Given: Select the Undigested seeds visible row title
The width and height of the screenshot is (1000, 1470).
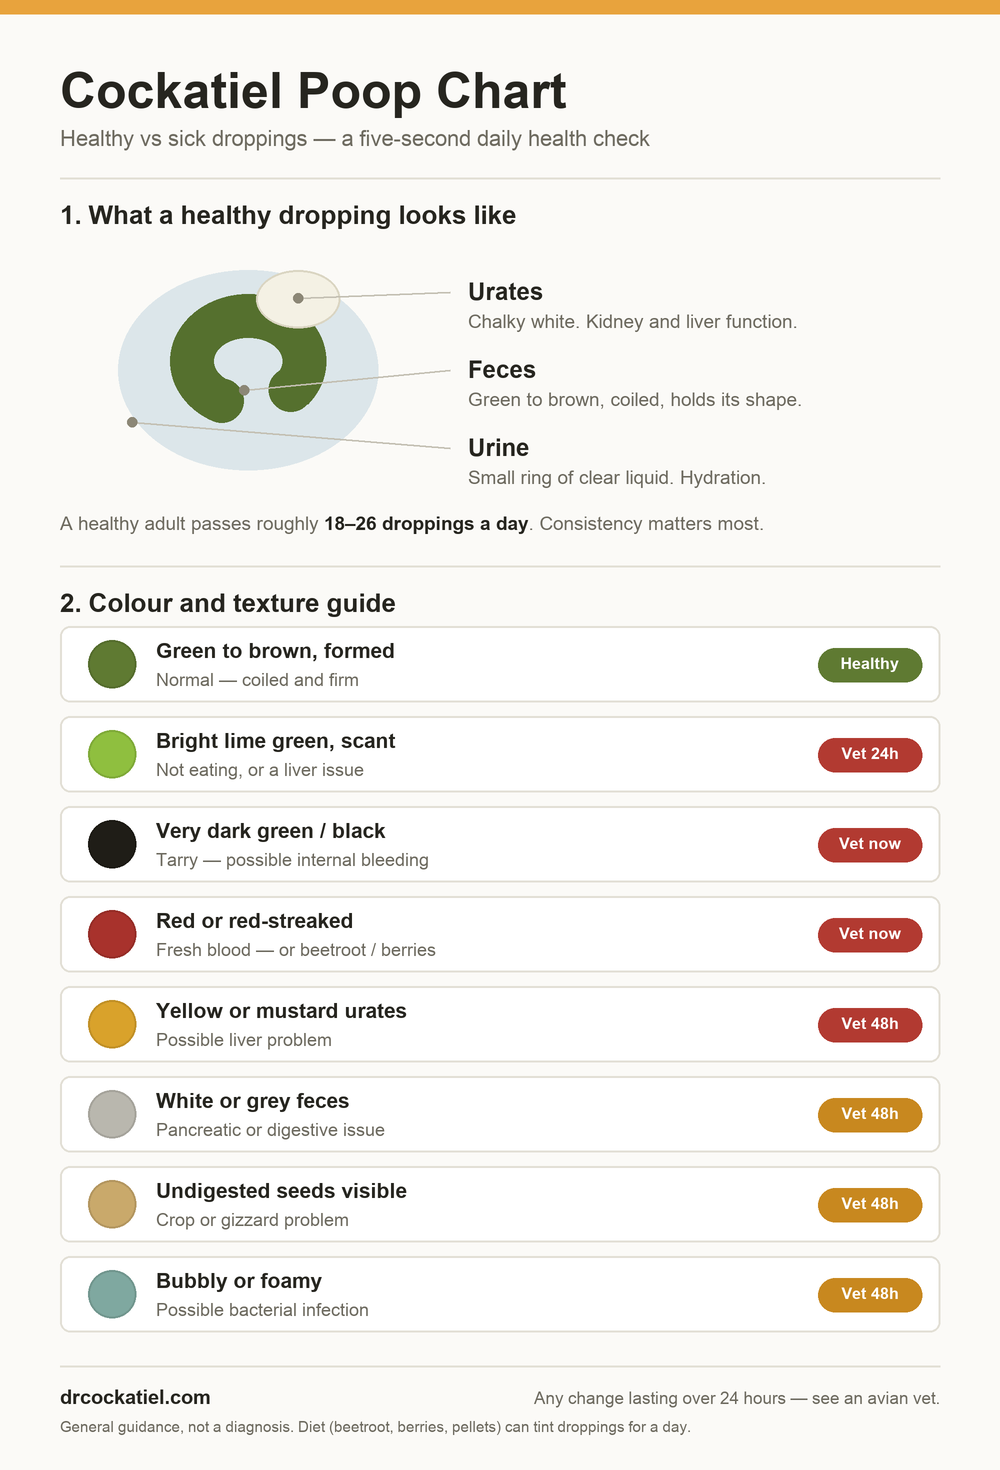Looking at the screenshot, I should pos(281,1191).
